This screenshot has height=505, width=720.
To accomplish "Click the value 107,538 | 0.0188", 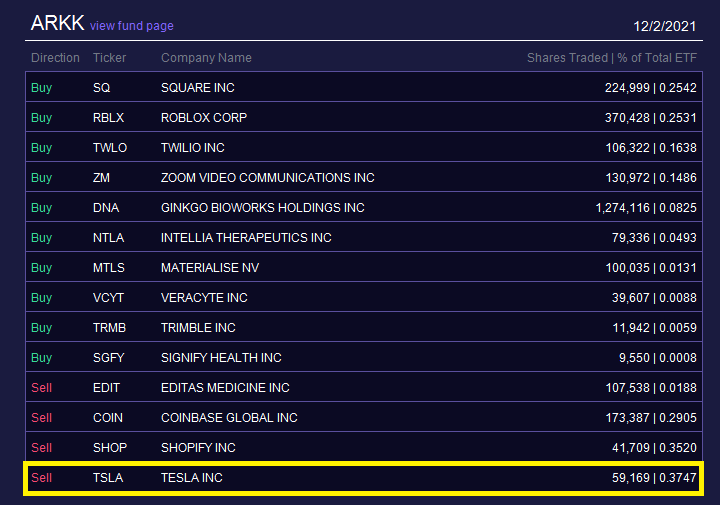I will [x=651, y=388].
